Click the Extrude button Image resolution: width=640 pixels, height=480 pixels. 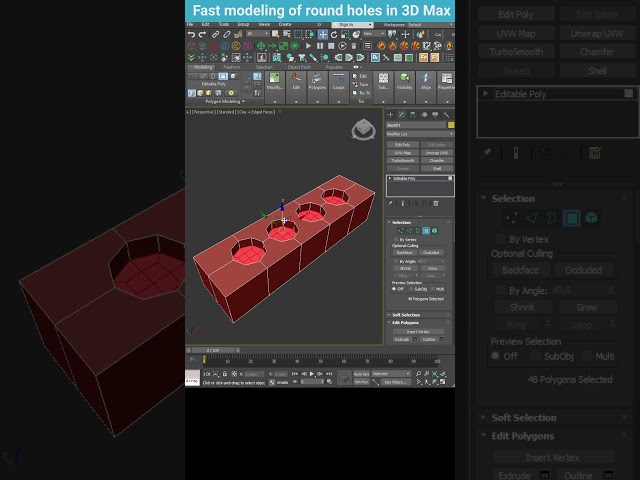(x=402, y=340)
